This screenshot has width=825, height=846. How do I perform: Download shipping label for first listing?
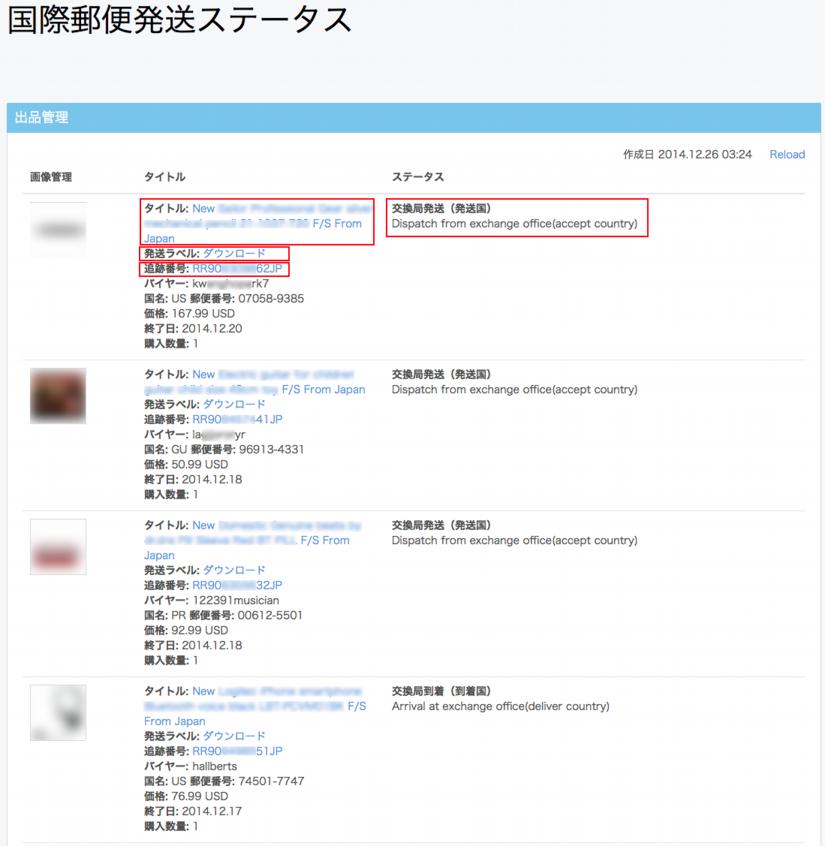tap(234, 254)
